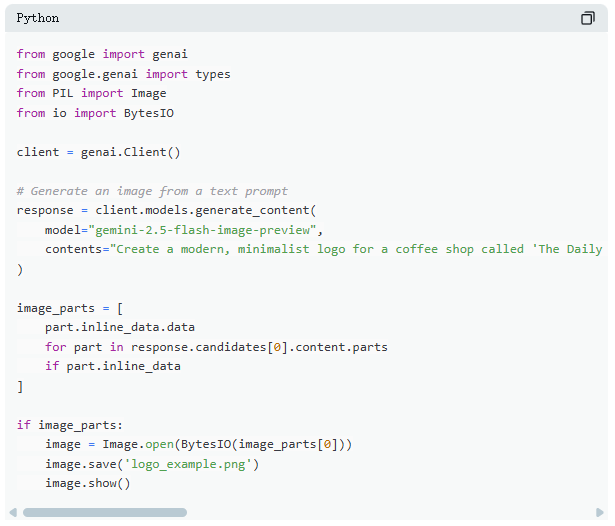Place cursor on 'from google import genai' line

coord(102,54)
